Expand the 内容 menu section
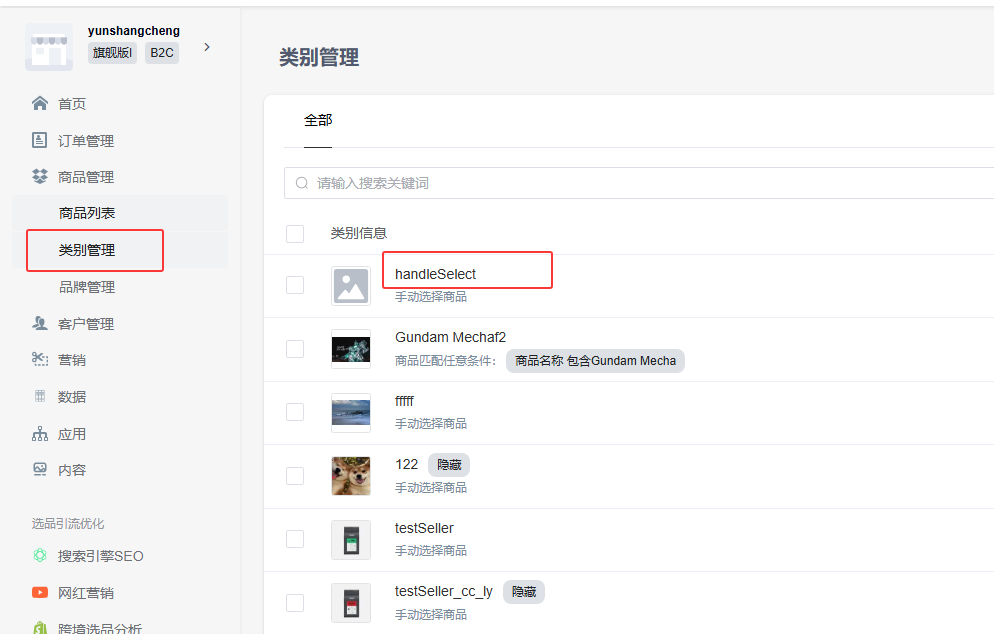The height and width of the screenshot is (634, 994). [x=72, y=470]
